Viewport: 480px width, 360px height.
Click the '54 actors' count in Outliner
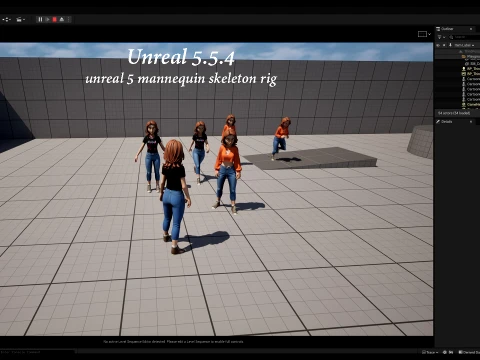454,113
